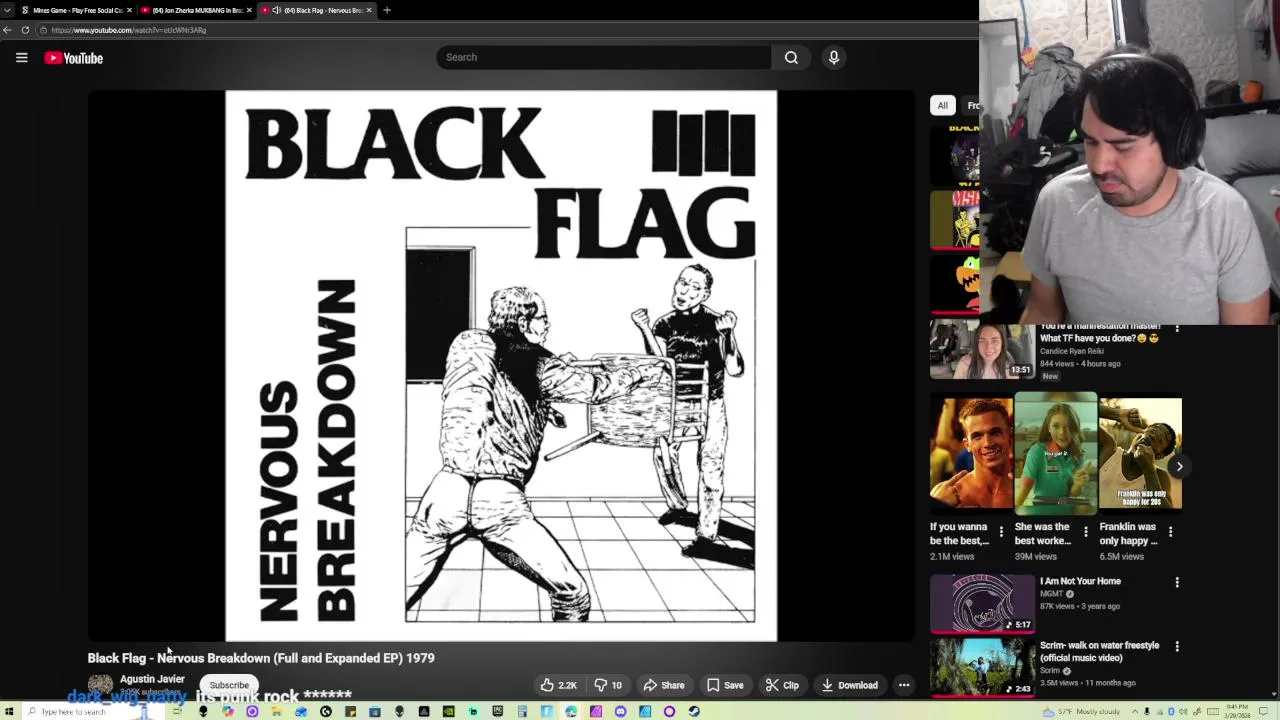Click the search magnifier button
The height and width of the screenshot is (720, 1280).
pos(791,57)
